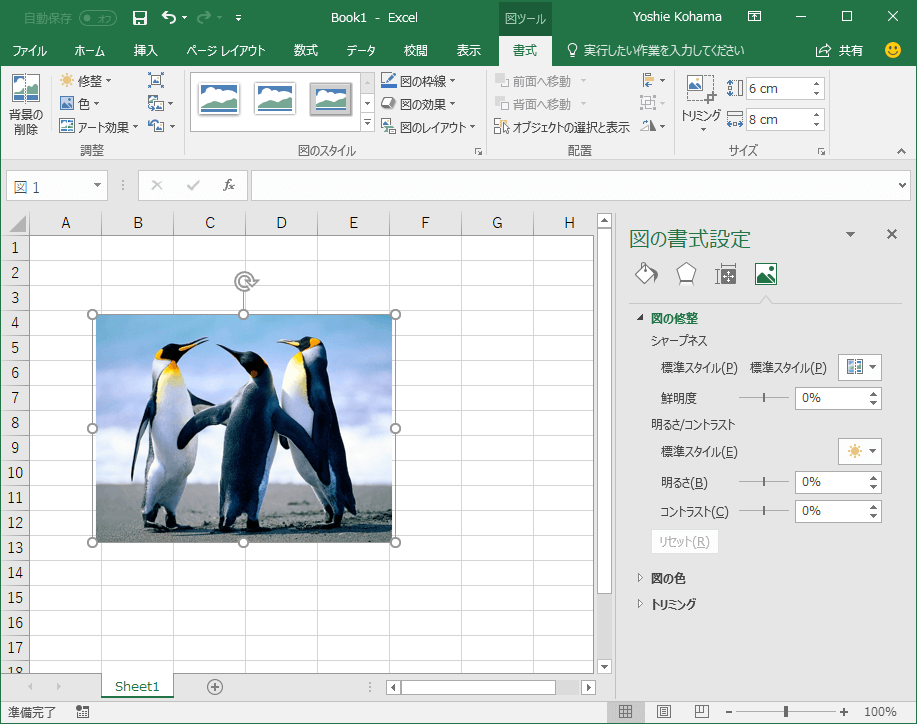Adjust the Contrast (コントラスト) slider
The height and width of the screenshot is (724, 917).
click(764, 511)
